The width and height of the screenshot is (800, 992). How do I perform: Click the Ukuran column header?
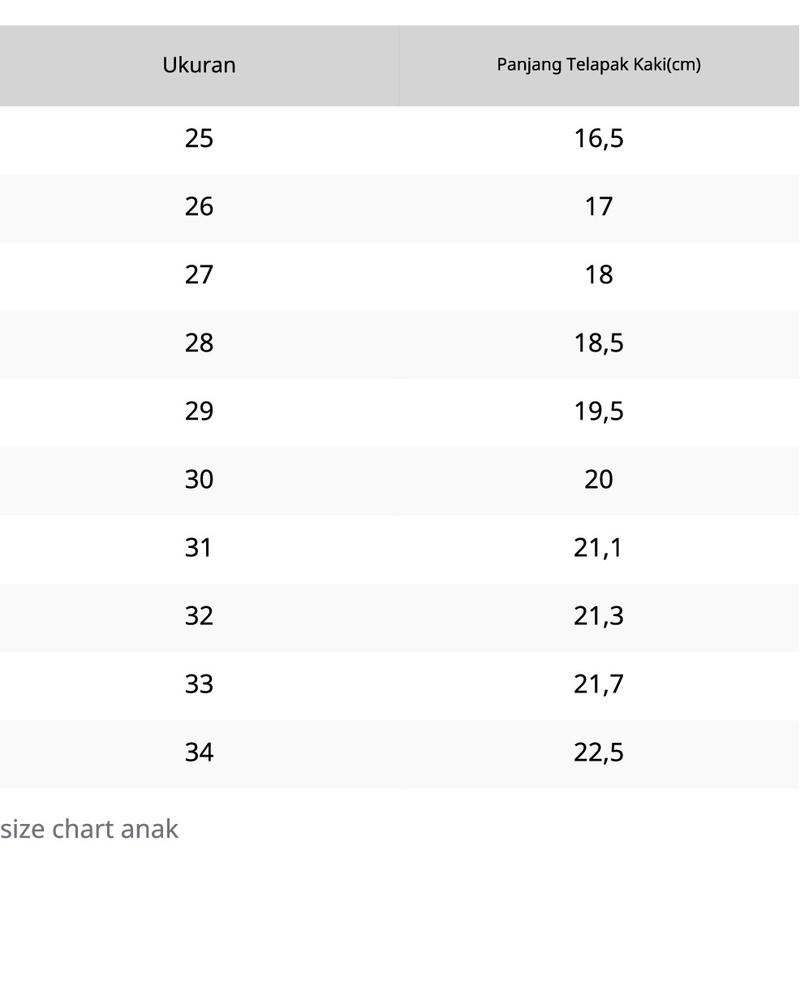point(199,65)
